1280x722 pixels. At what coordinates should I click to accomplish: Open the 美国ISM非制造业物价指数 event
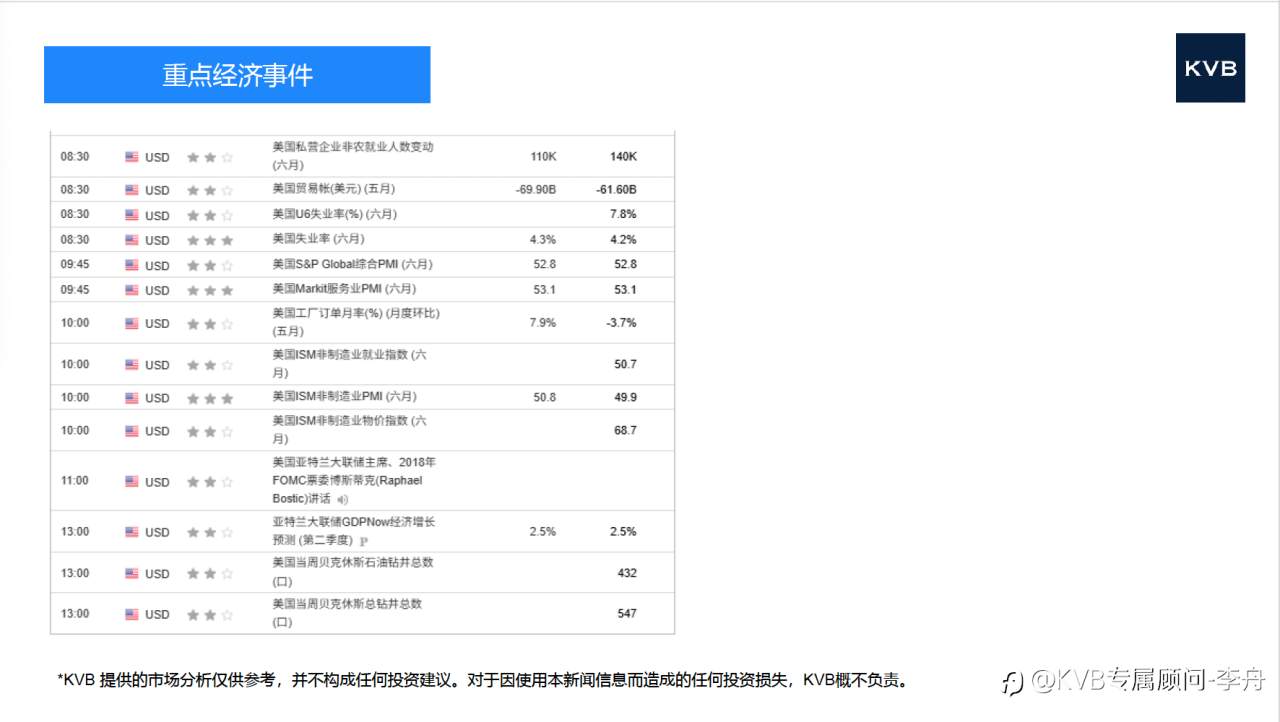[350, 430]
